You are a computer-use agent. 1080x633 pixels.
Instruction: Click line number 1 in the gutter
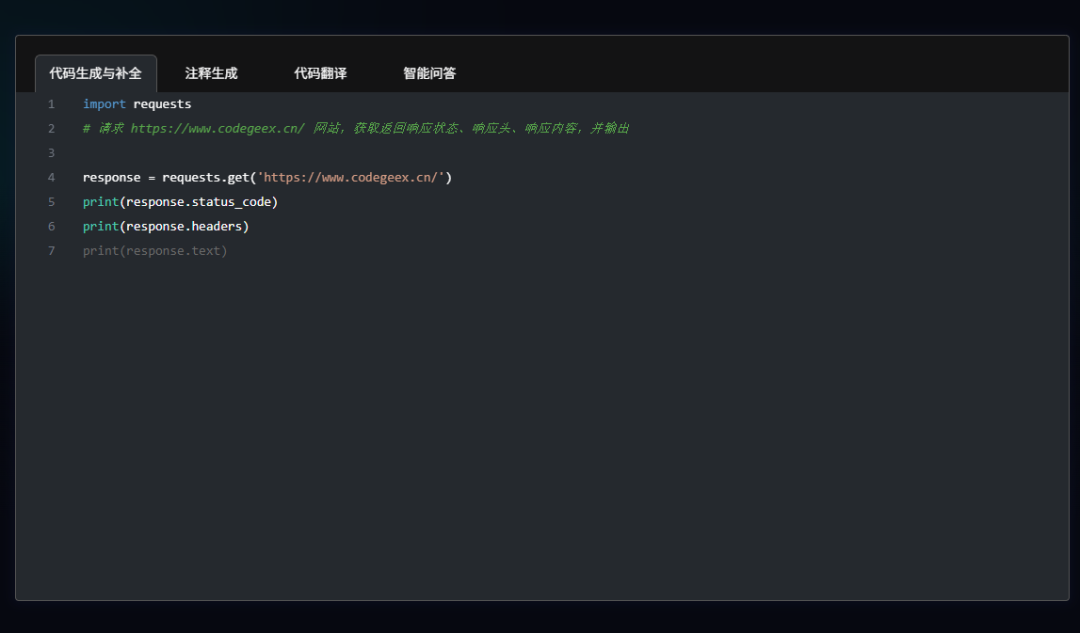click(x=51, y=103)
